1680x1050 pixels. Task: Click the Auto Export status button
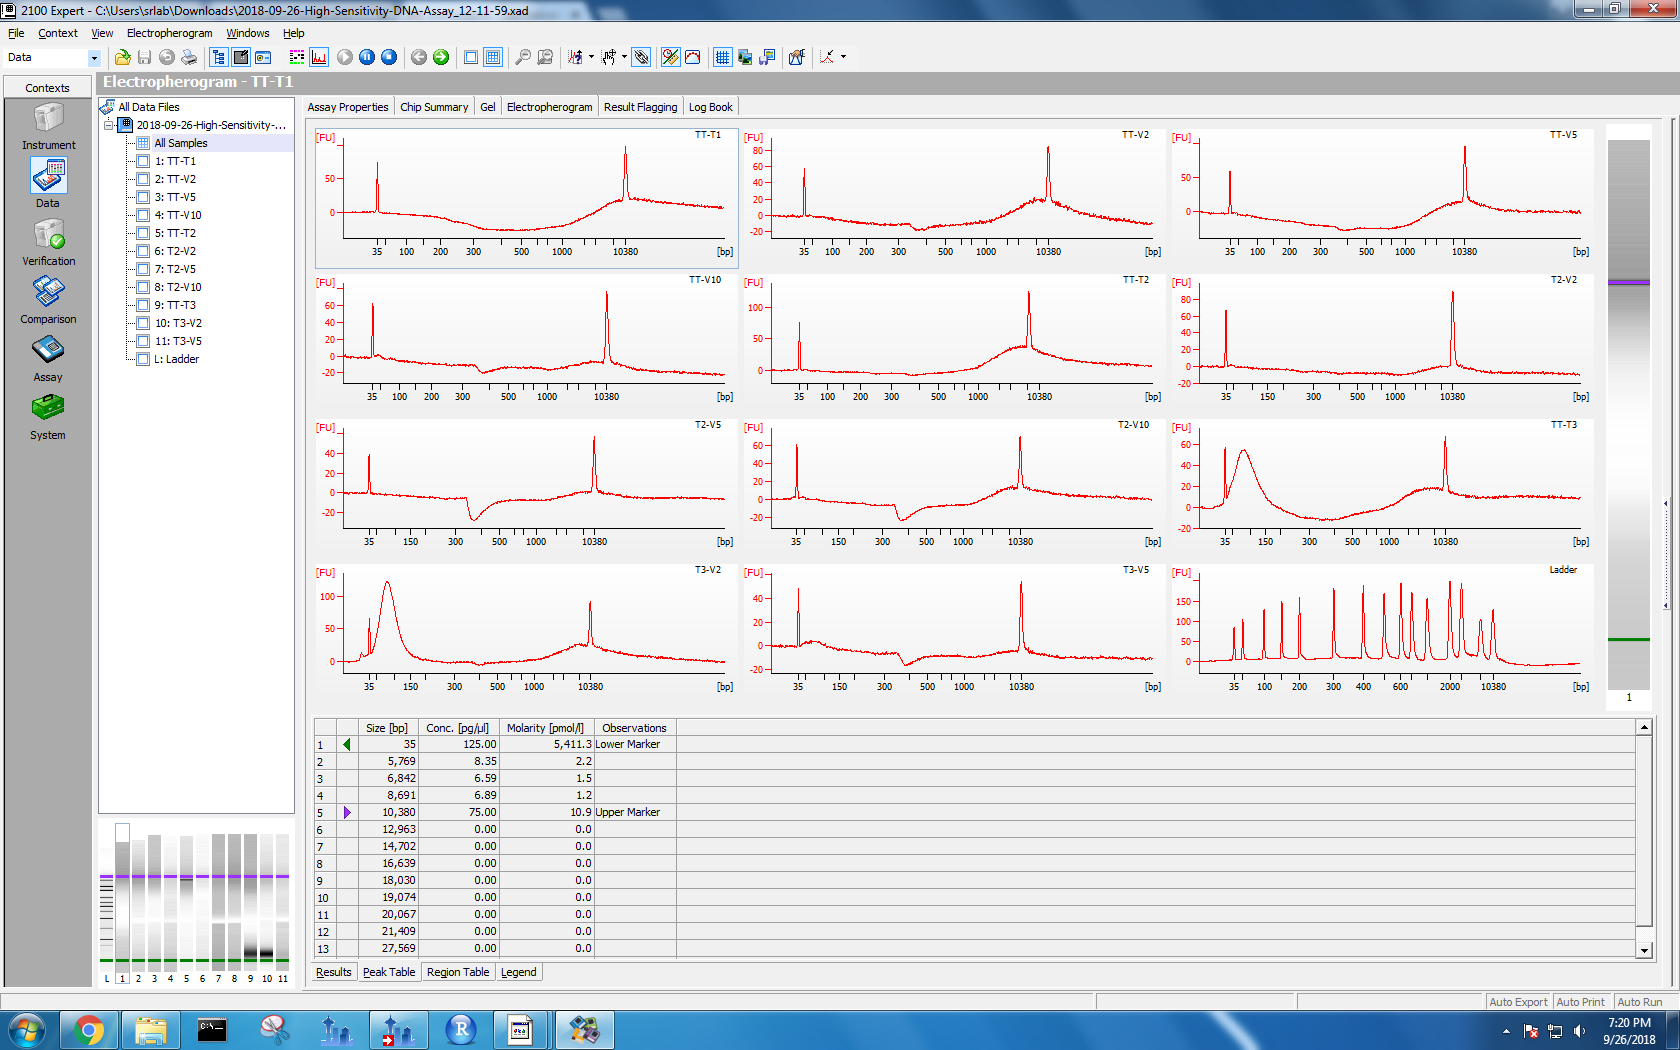click(1517, 1002)
